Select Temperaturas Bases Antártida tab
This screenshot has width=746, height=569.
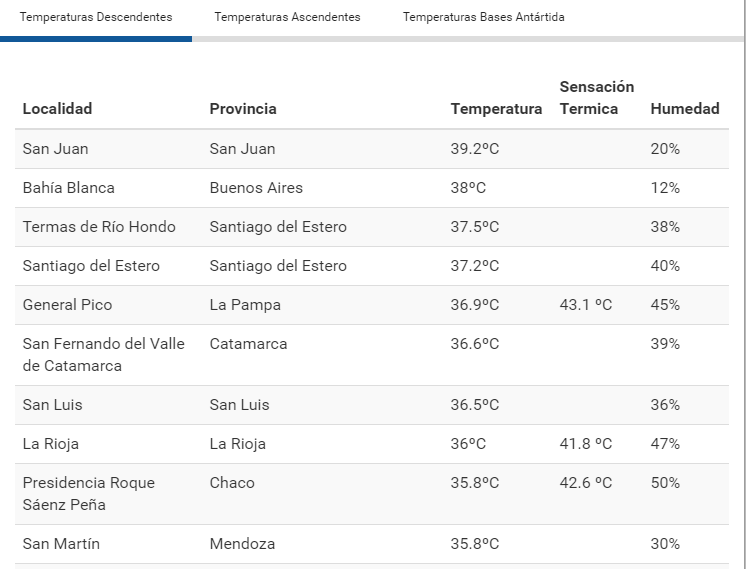(x=483, y=18)
